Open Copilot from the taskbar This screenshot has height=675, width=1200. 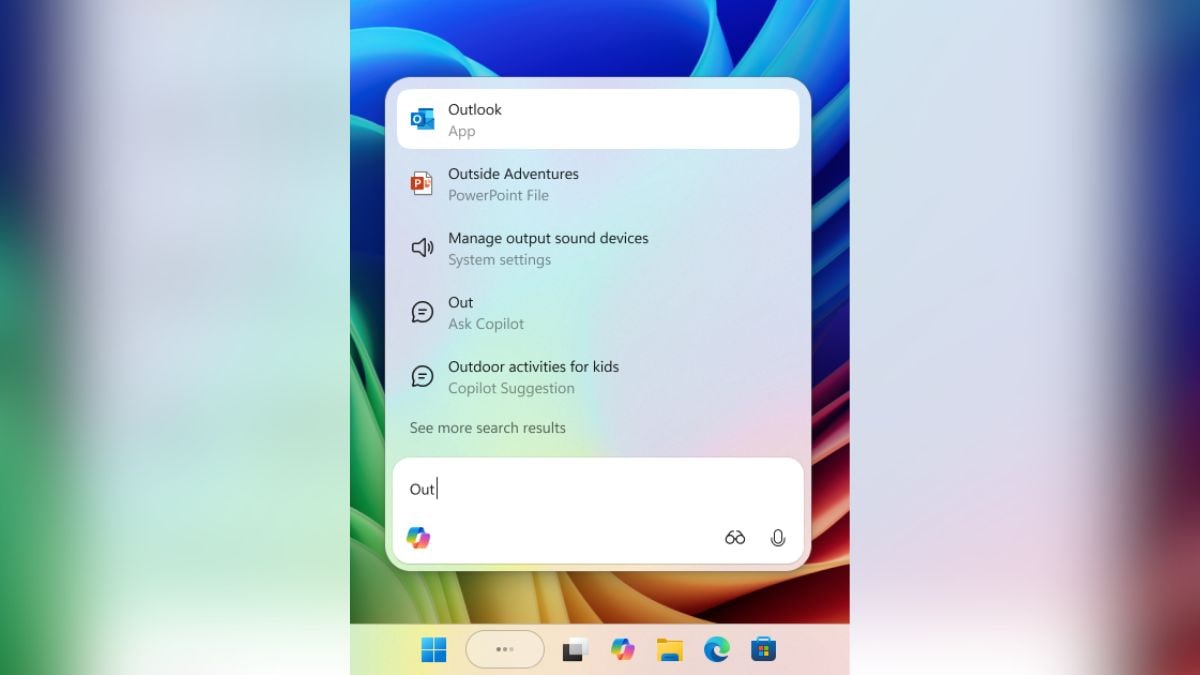pos(622,649)
